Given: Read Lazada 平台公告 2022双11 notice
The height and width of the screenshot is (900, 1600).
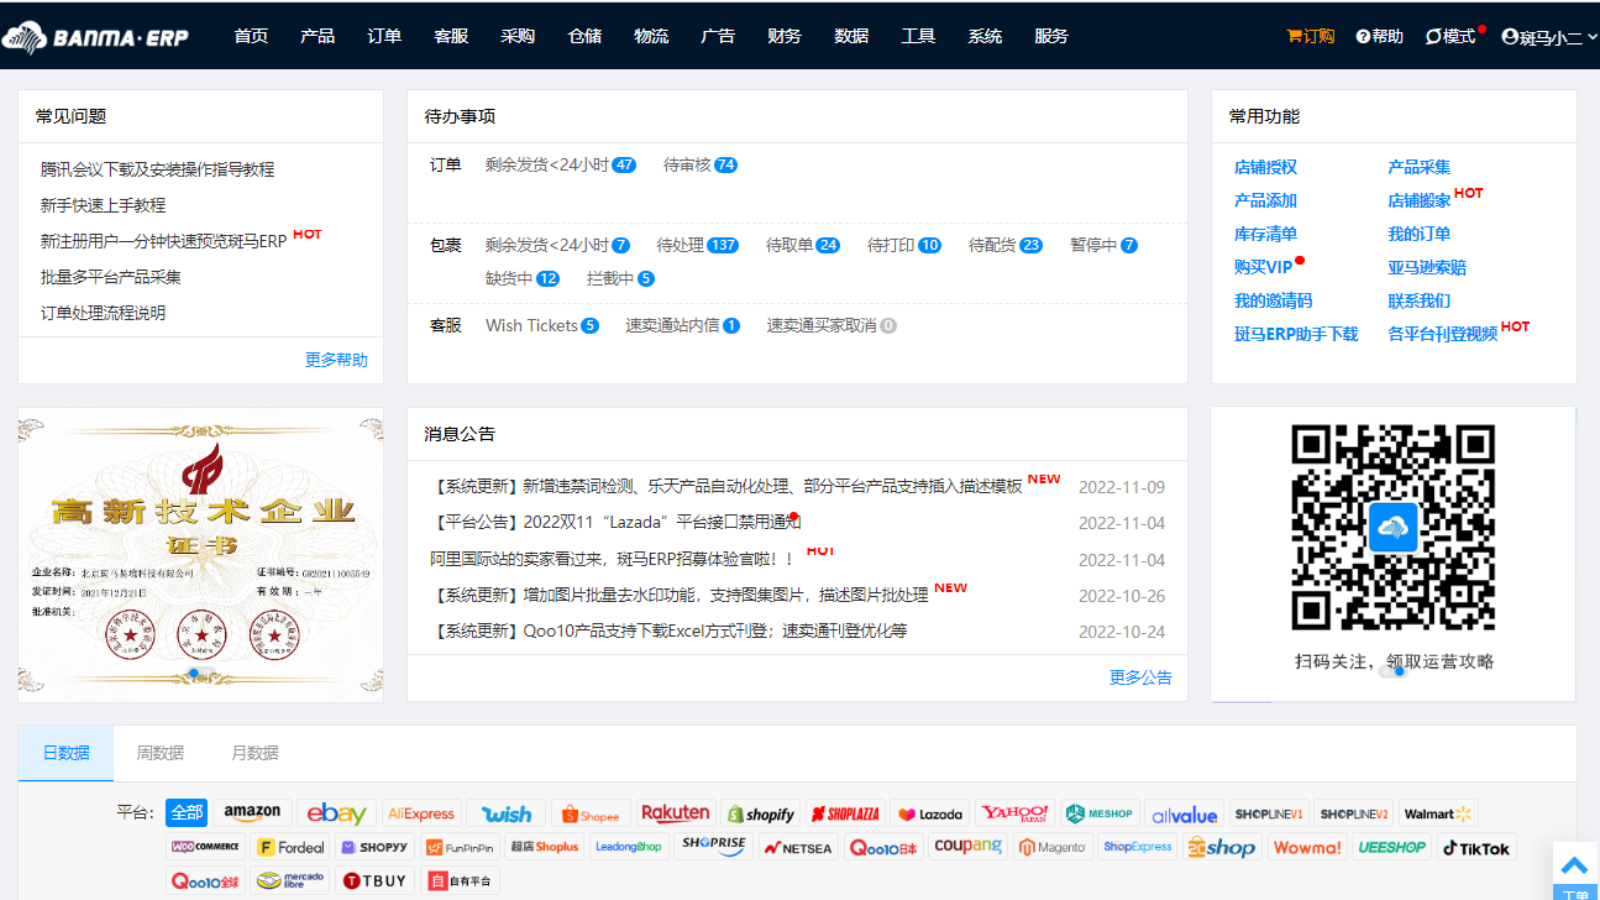Looking at the screenshot, I should [615, 522].
